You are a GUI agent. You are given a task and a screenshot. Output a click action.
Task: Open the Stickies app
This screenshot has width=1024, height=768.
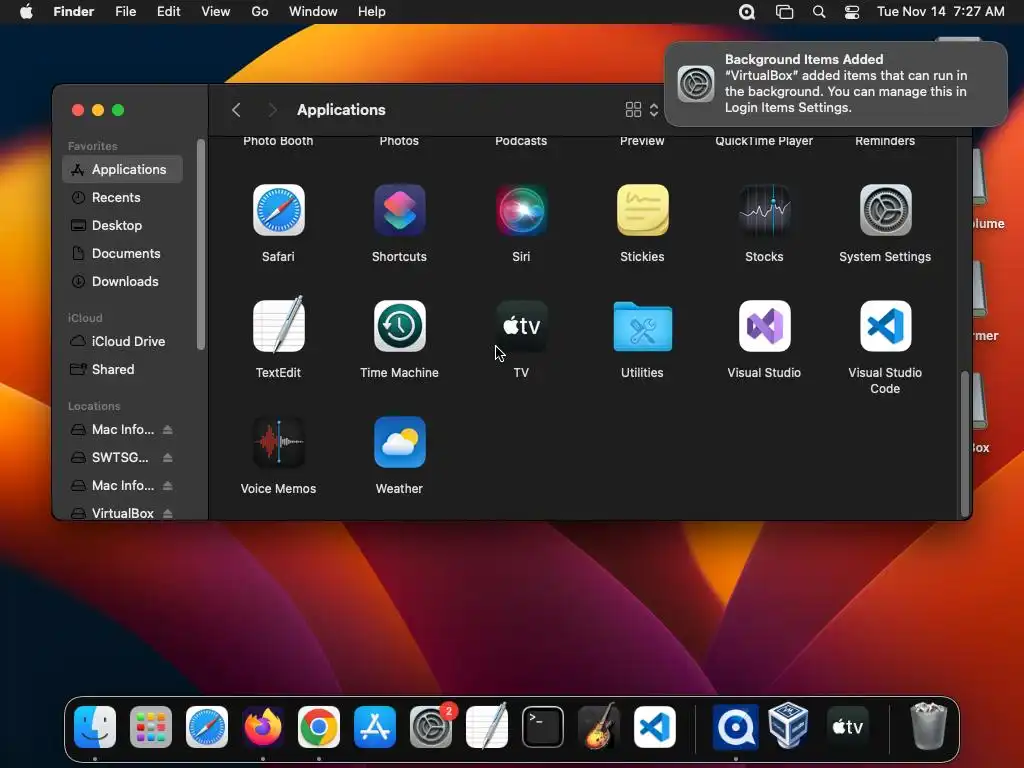(643, 210)
